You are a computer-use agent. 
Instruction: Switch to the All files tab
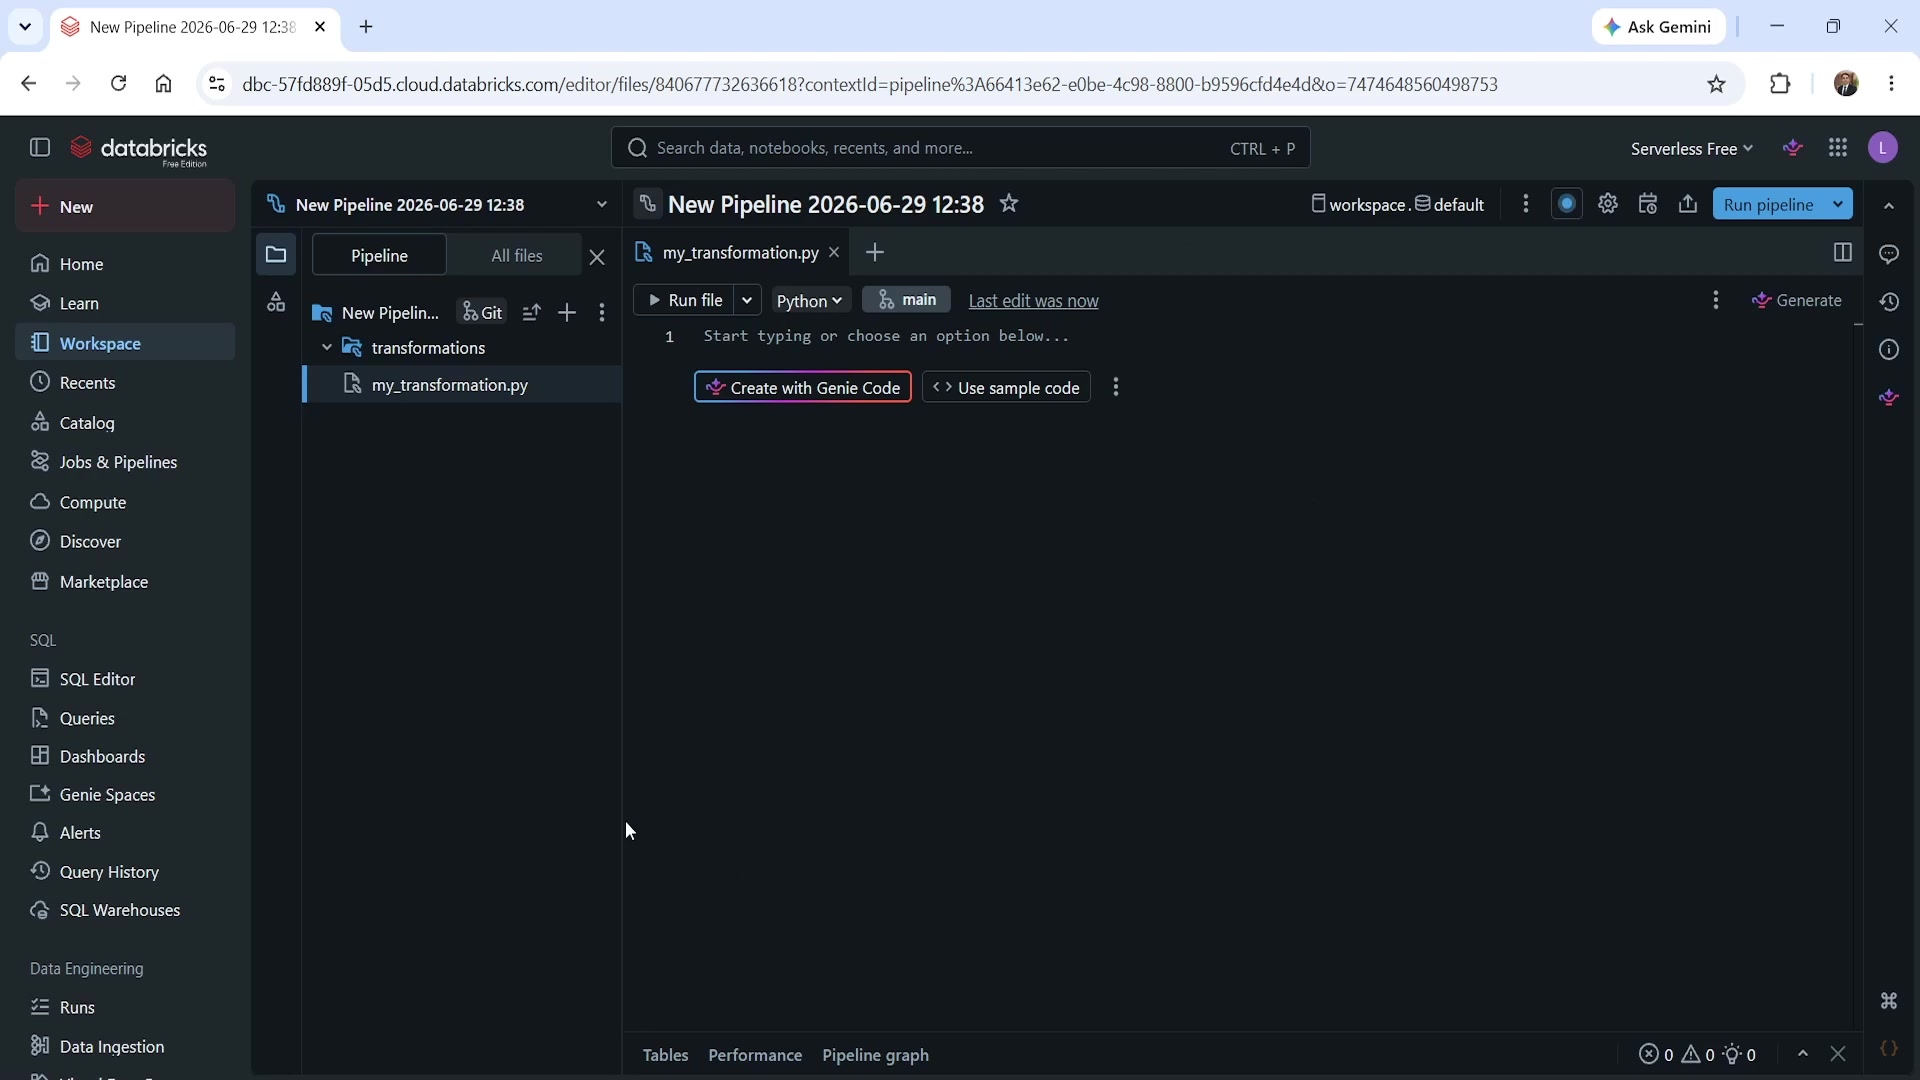click(x=517, y=255)
